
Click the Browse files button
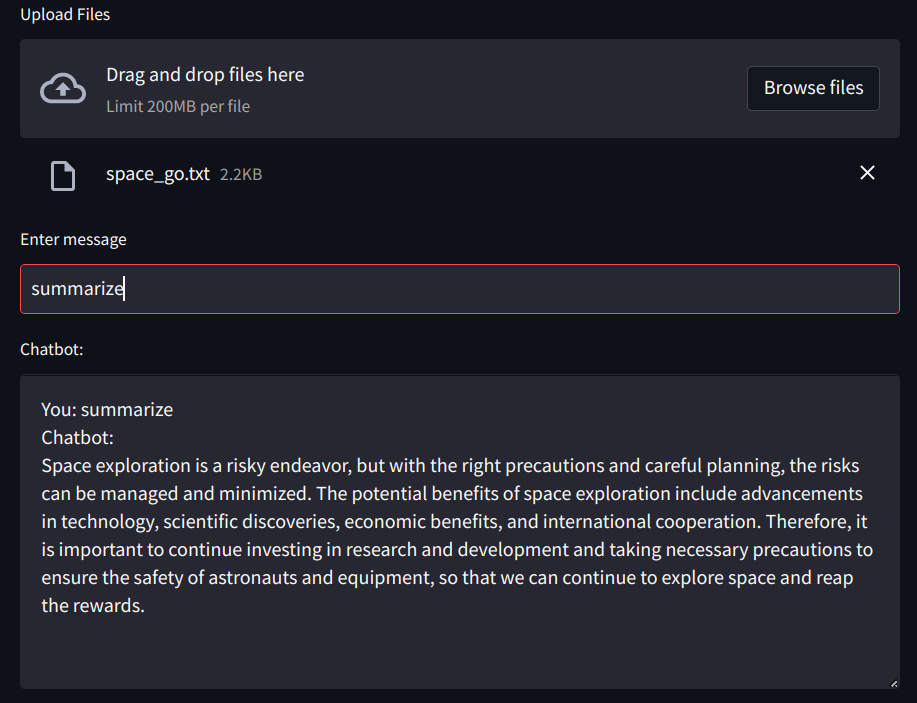pyautogui.click(x=813, y=88)
